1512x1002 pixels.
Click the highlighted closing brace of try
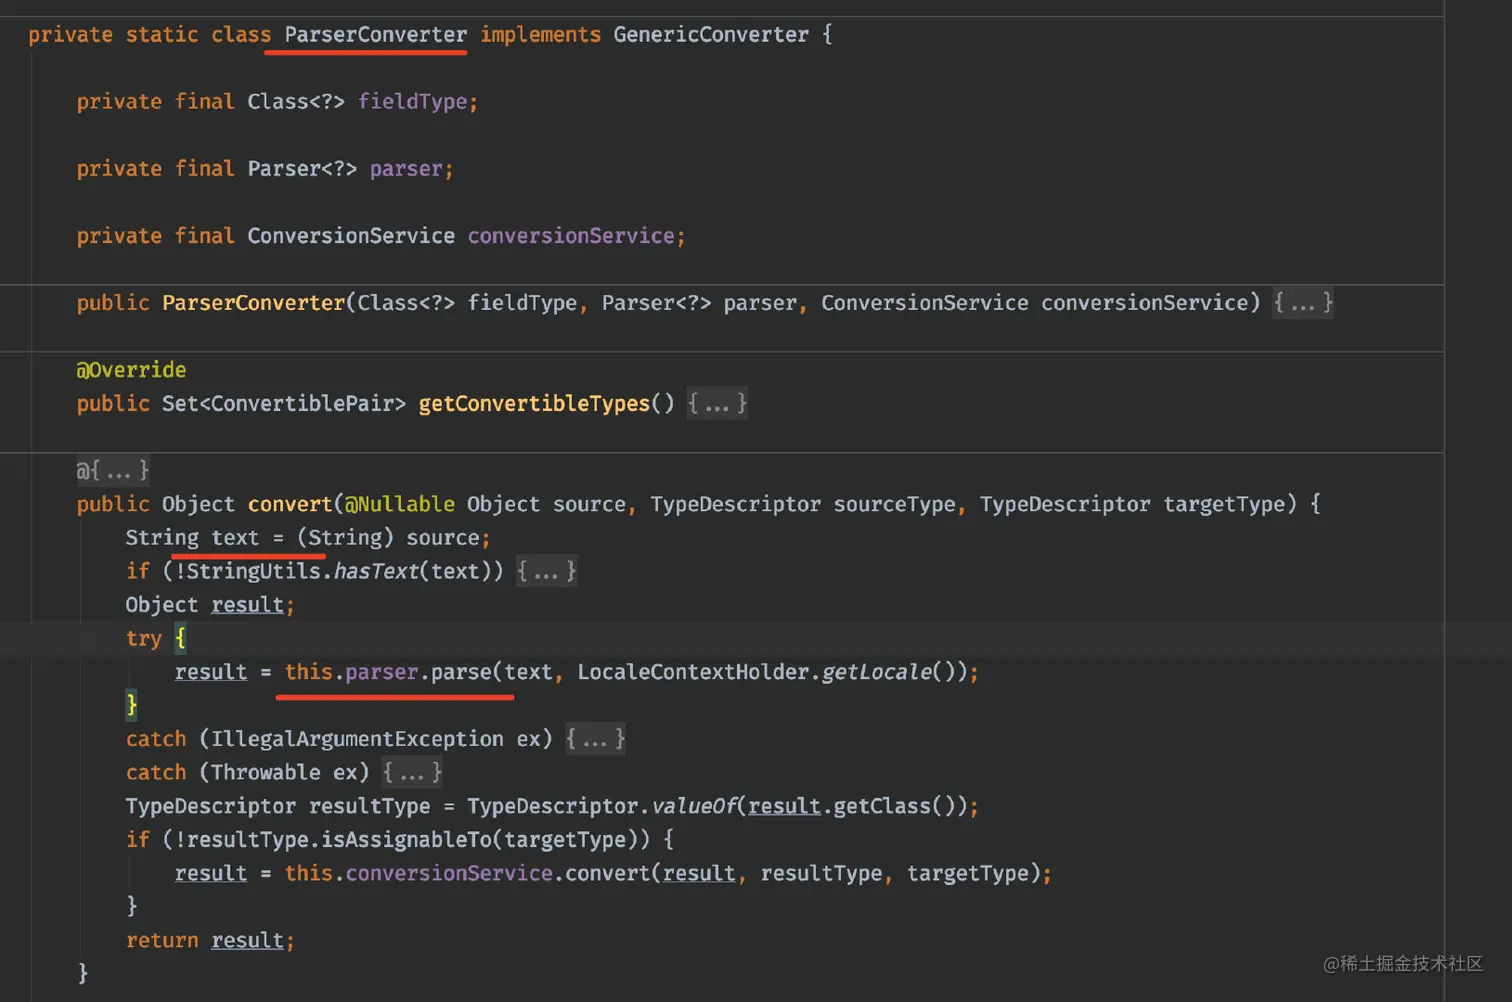(131, 705)
